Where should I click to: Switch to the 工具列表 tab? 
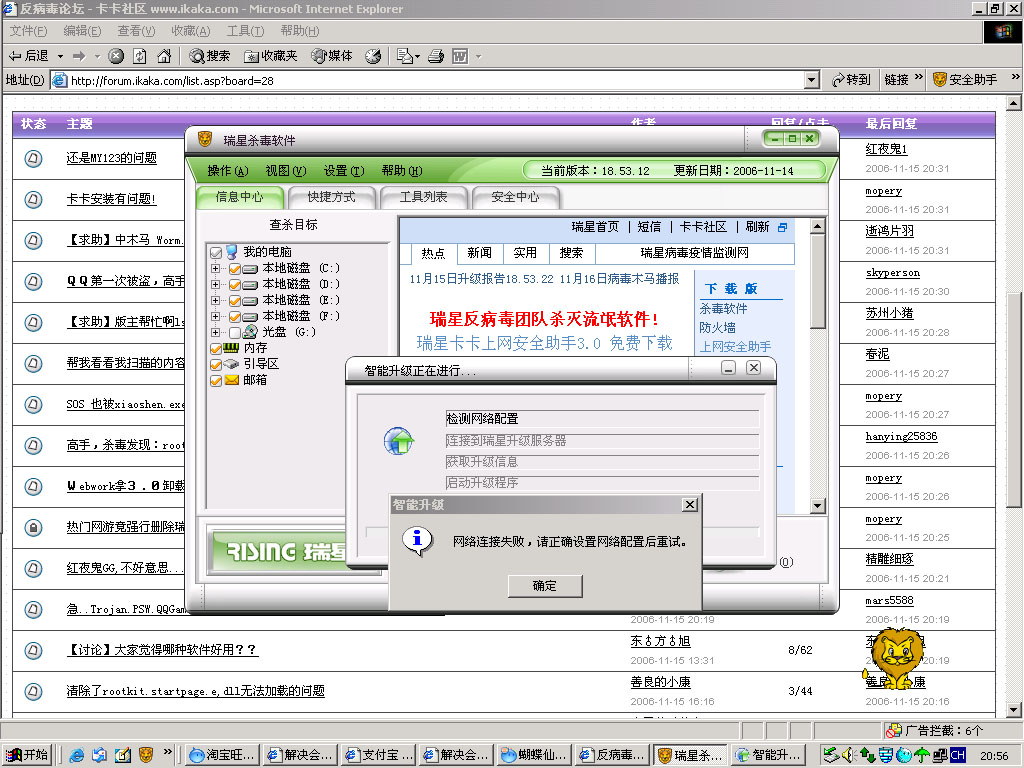click(423, 197)
